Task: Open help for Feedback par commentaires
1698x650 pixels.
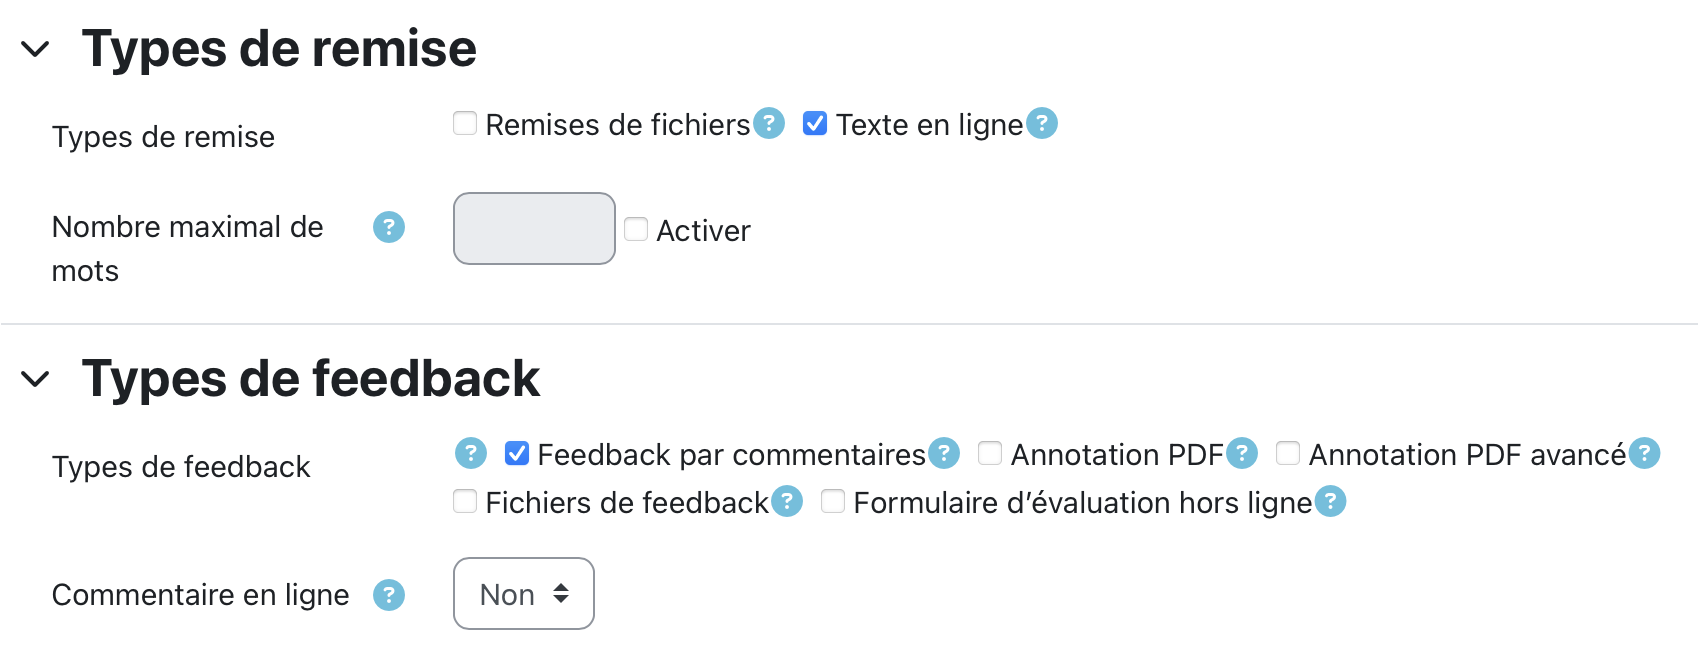Action: click(x=943, y=454)
